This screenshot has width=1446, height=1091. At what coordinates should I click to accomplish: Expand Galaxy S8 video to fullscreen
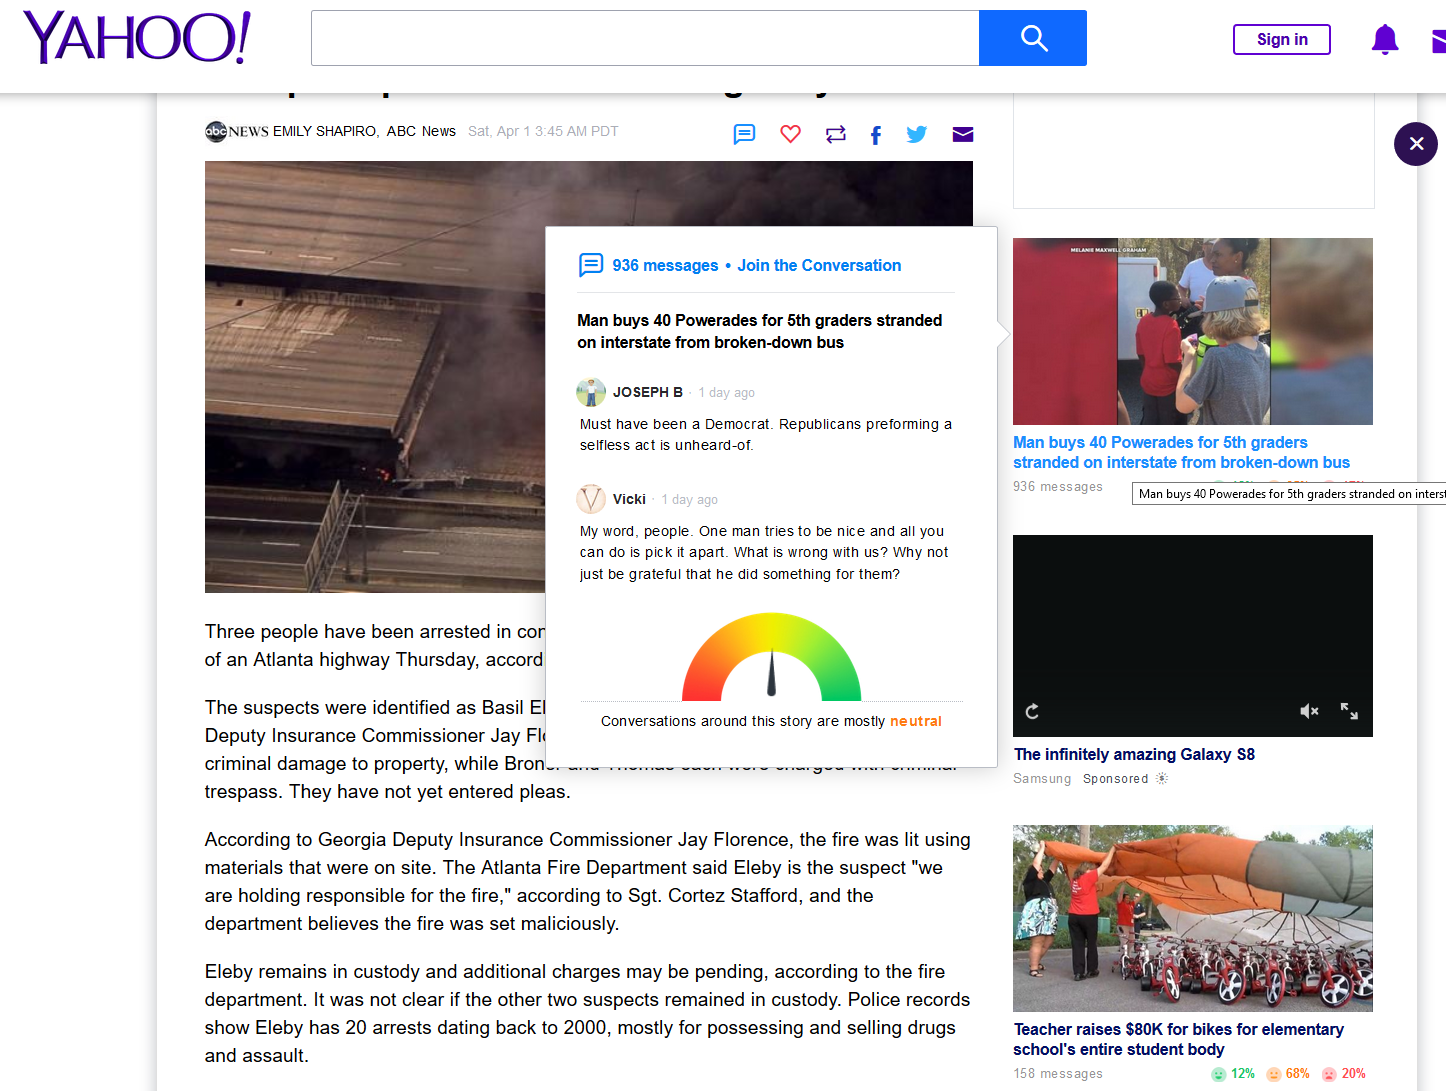(x=1349, y=711)
